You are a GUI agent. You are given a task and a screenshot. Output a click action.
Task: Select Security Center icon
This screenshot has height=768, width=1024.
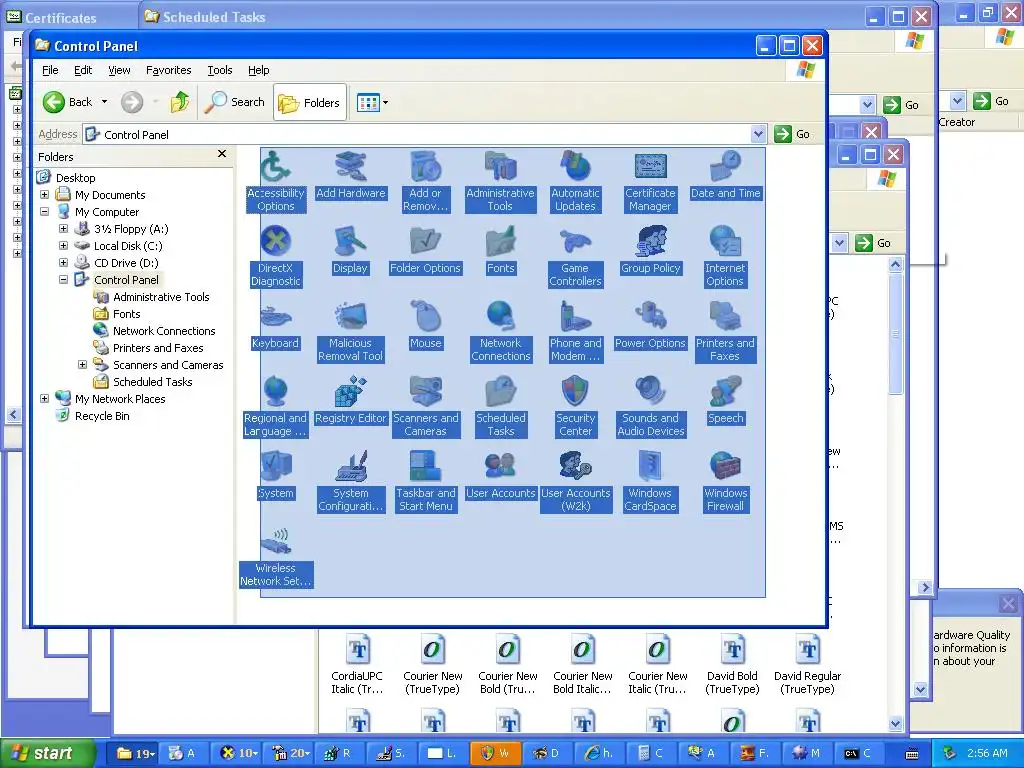click(x=575, y=407)
